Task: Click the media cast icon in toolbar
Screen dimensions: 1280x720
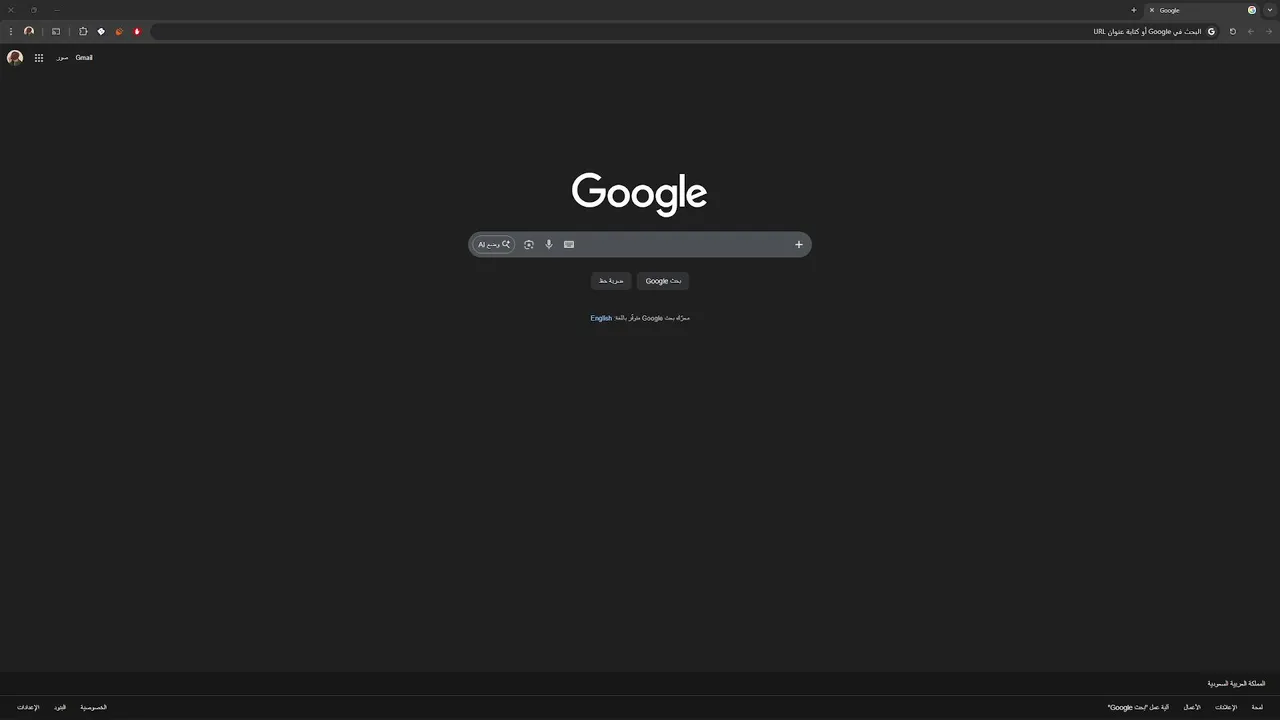Action: point(56,31)
